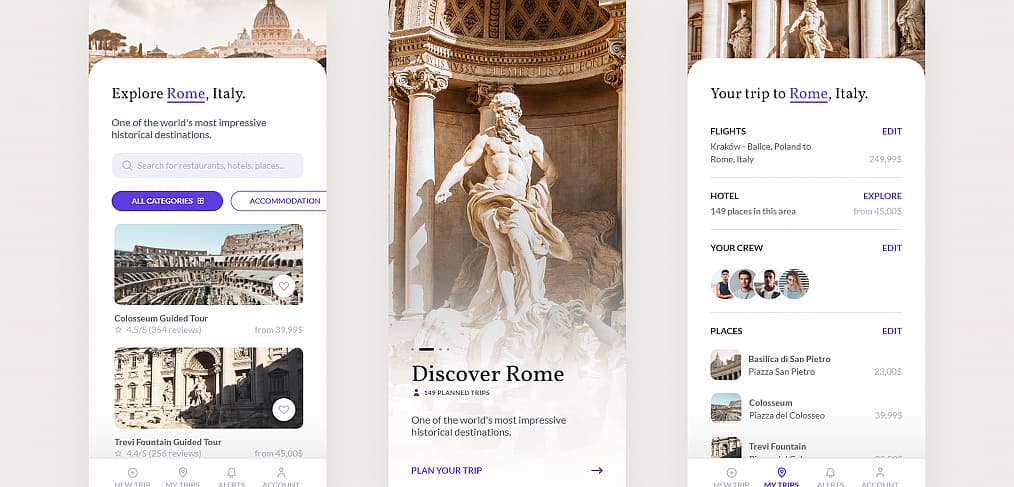This screenshot has width=1014, height=487.
Task: Tap highlighted My Trips pin on trip screen
Action: (781, 473)
